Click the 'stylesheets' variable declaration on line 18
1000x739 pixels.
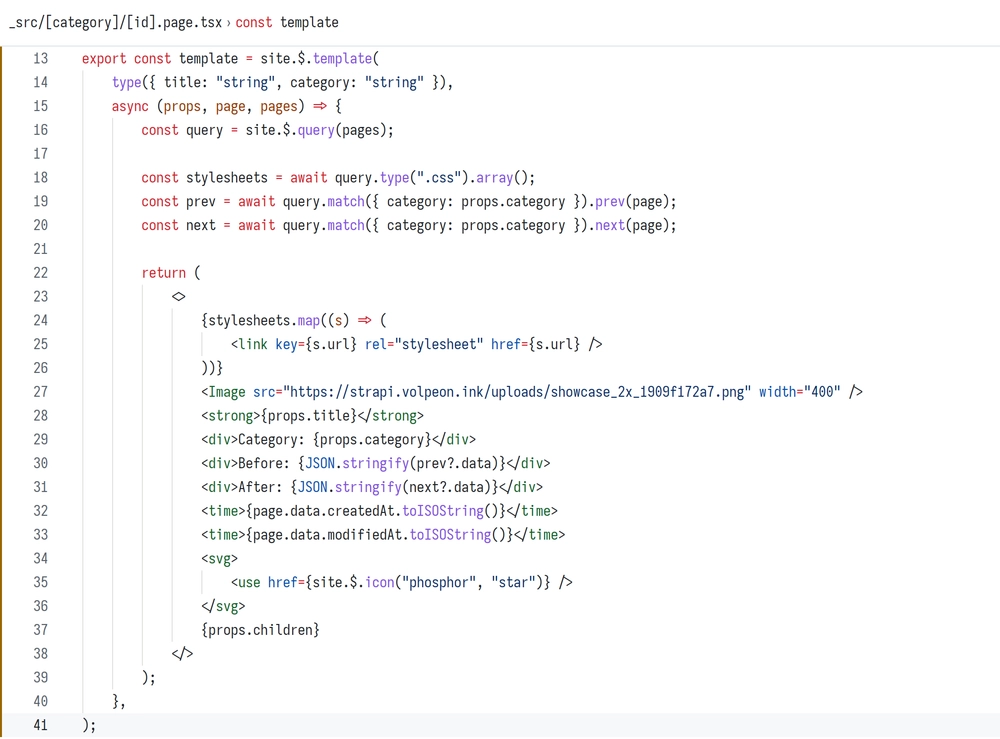point(227,178)
